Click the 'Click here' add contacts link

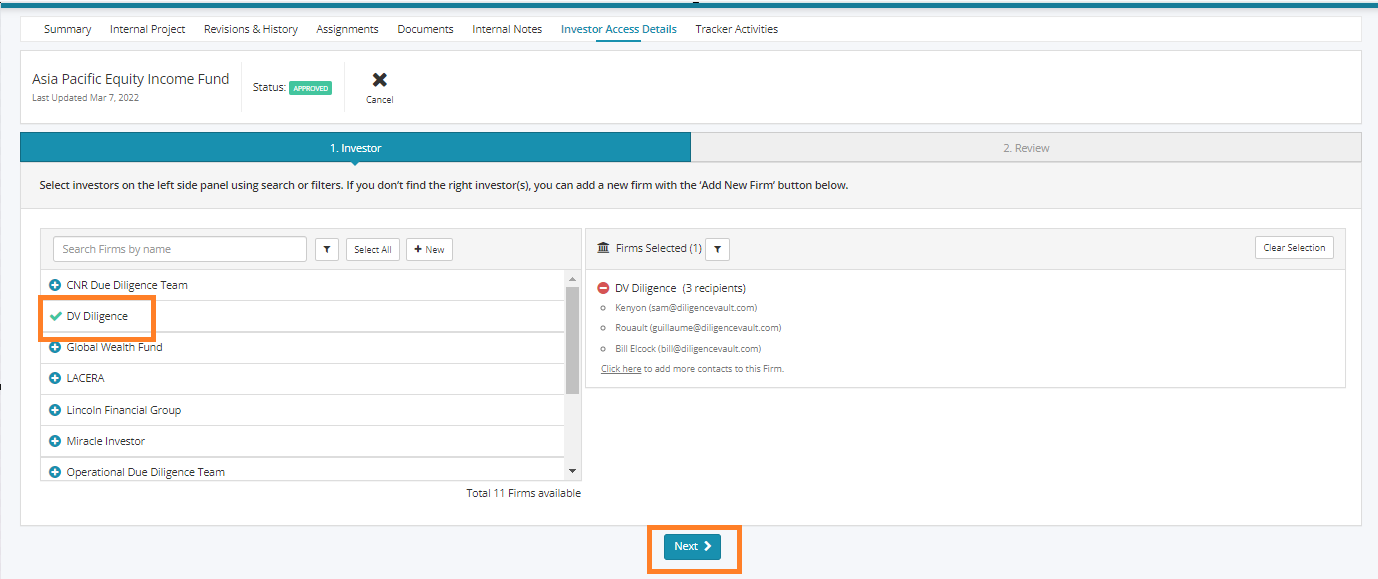point(621,369)
